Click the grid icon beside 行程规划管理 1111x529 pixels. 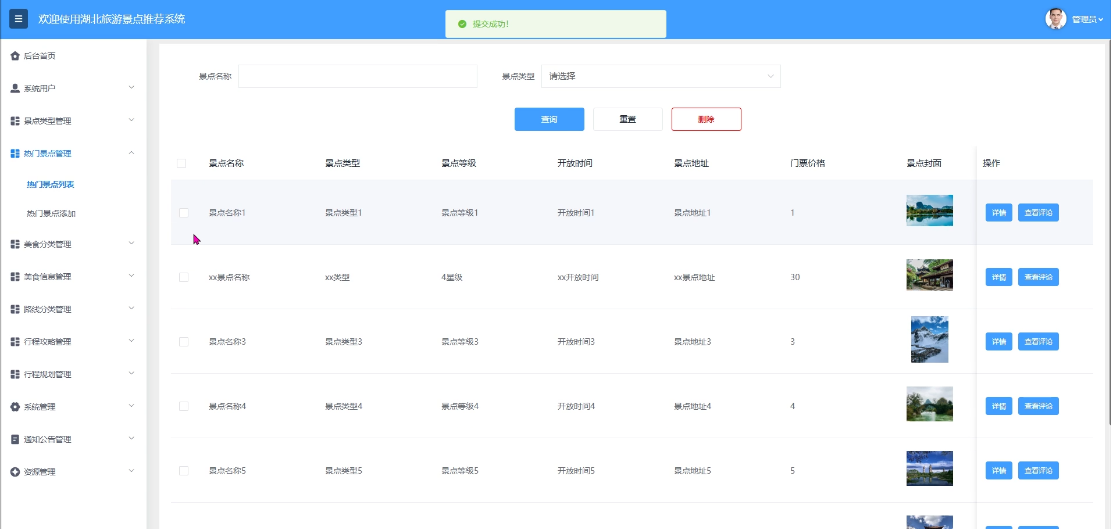15,375
